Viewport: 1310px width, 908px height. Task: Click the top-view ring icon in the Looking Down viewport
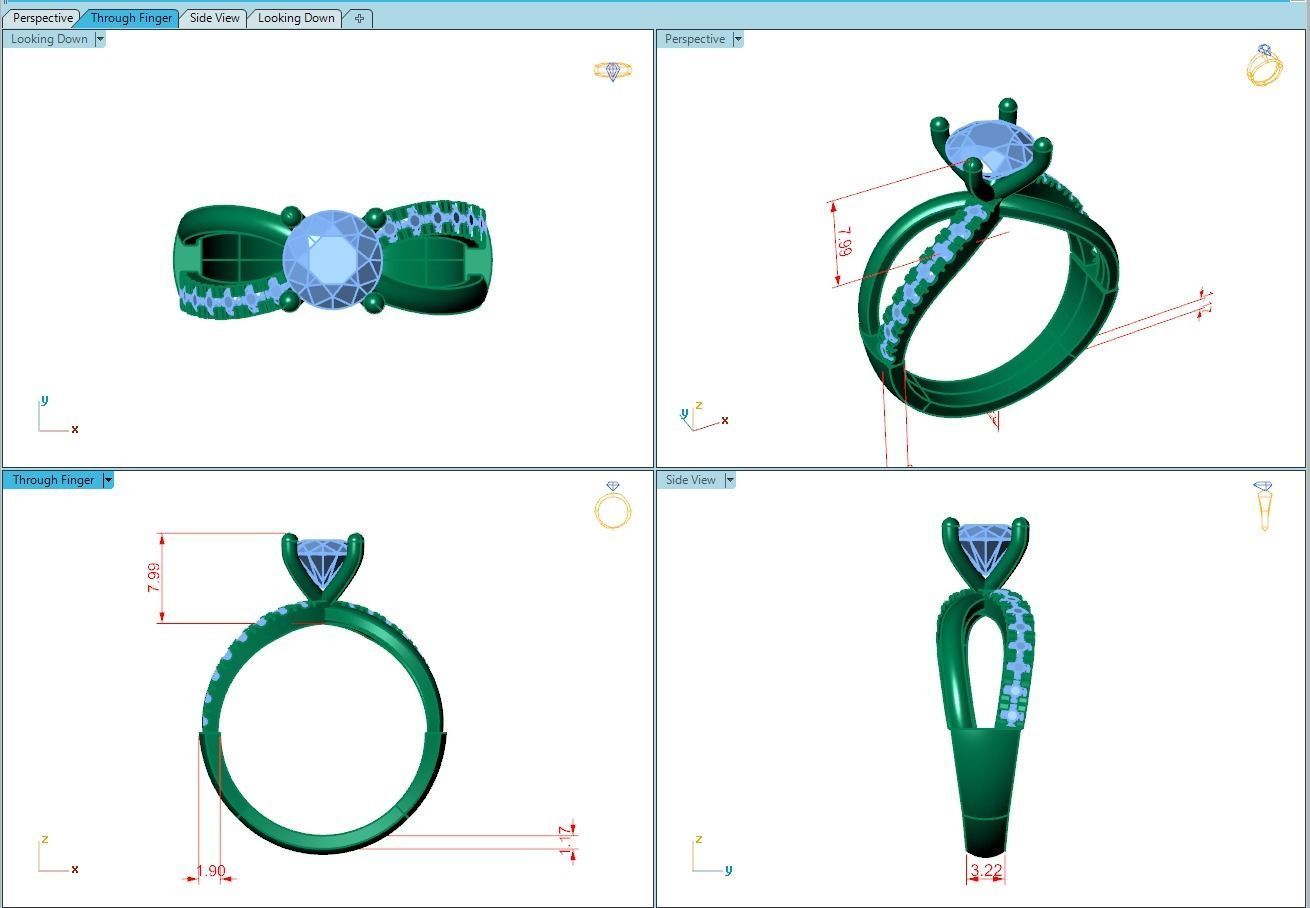[613, 71]
